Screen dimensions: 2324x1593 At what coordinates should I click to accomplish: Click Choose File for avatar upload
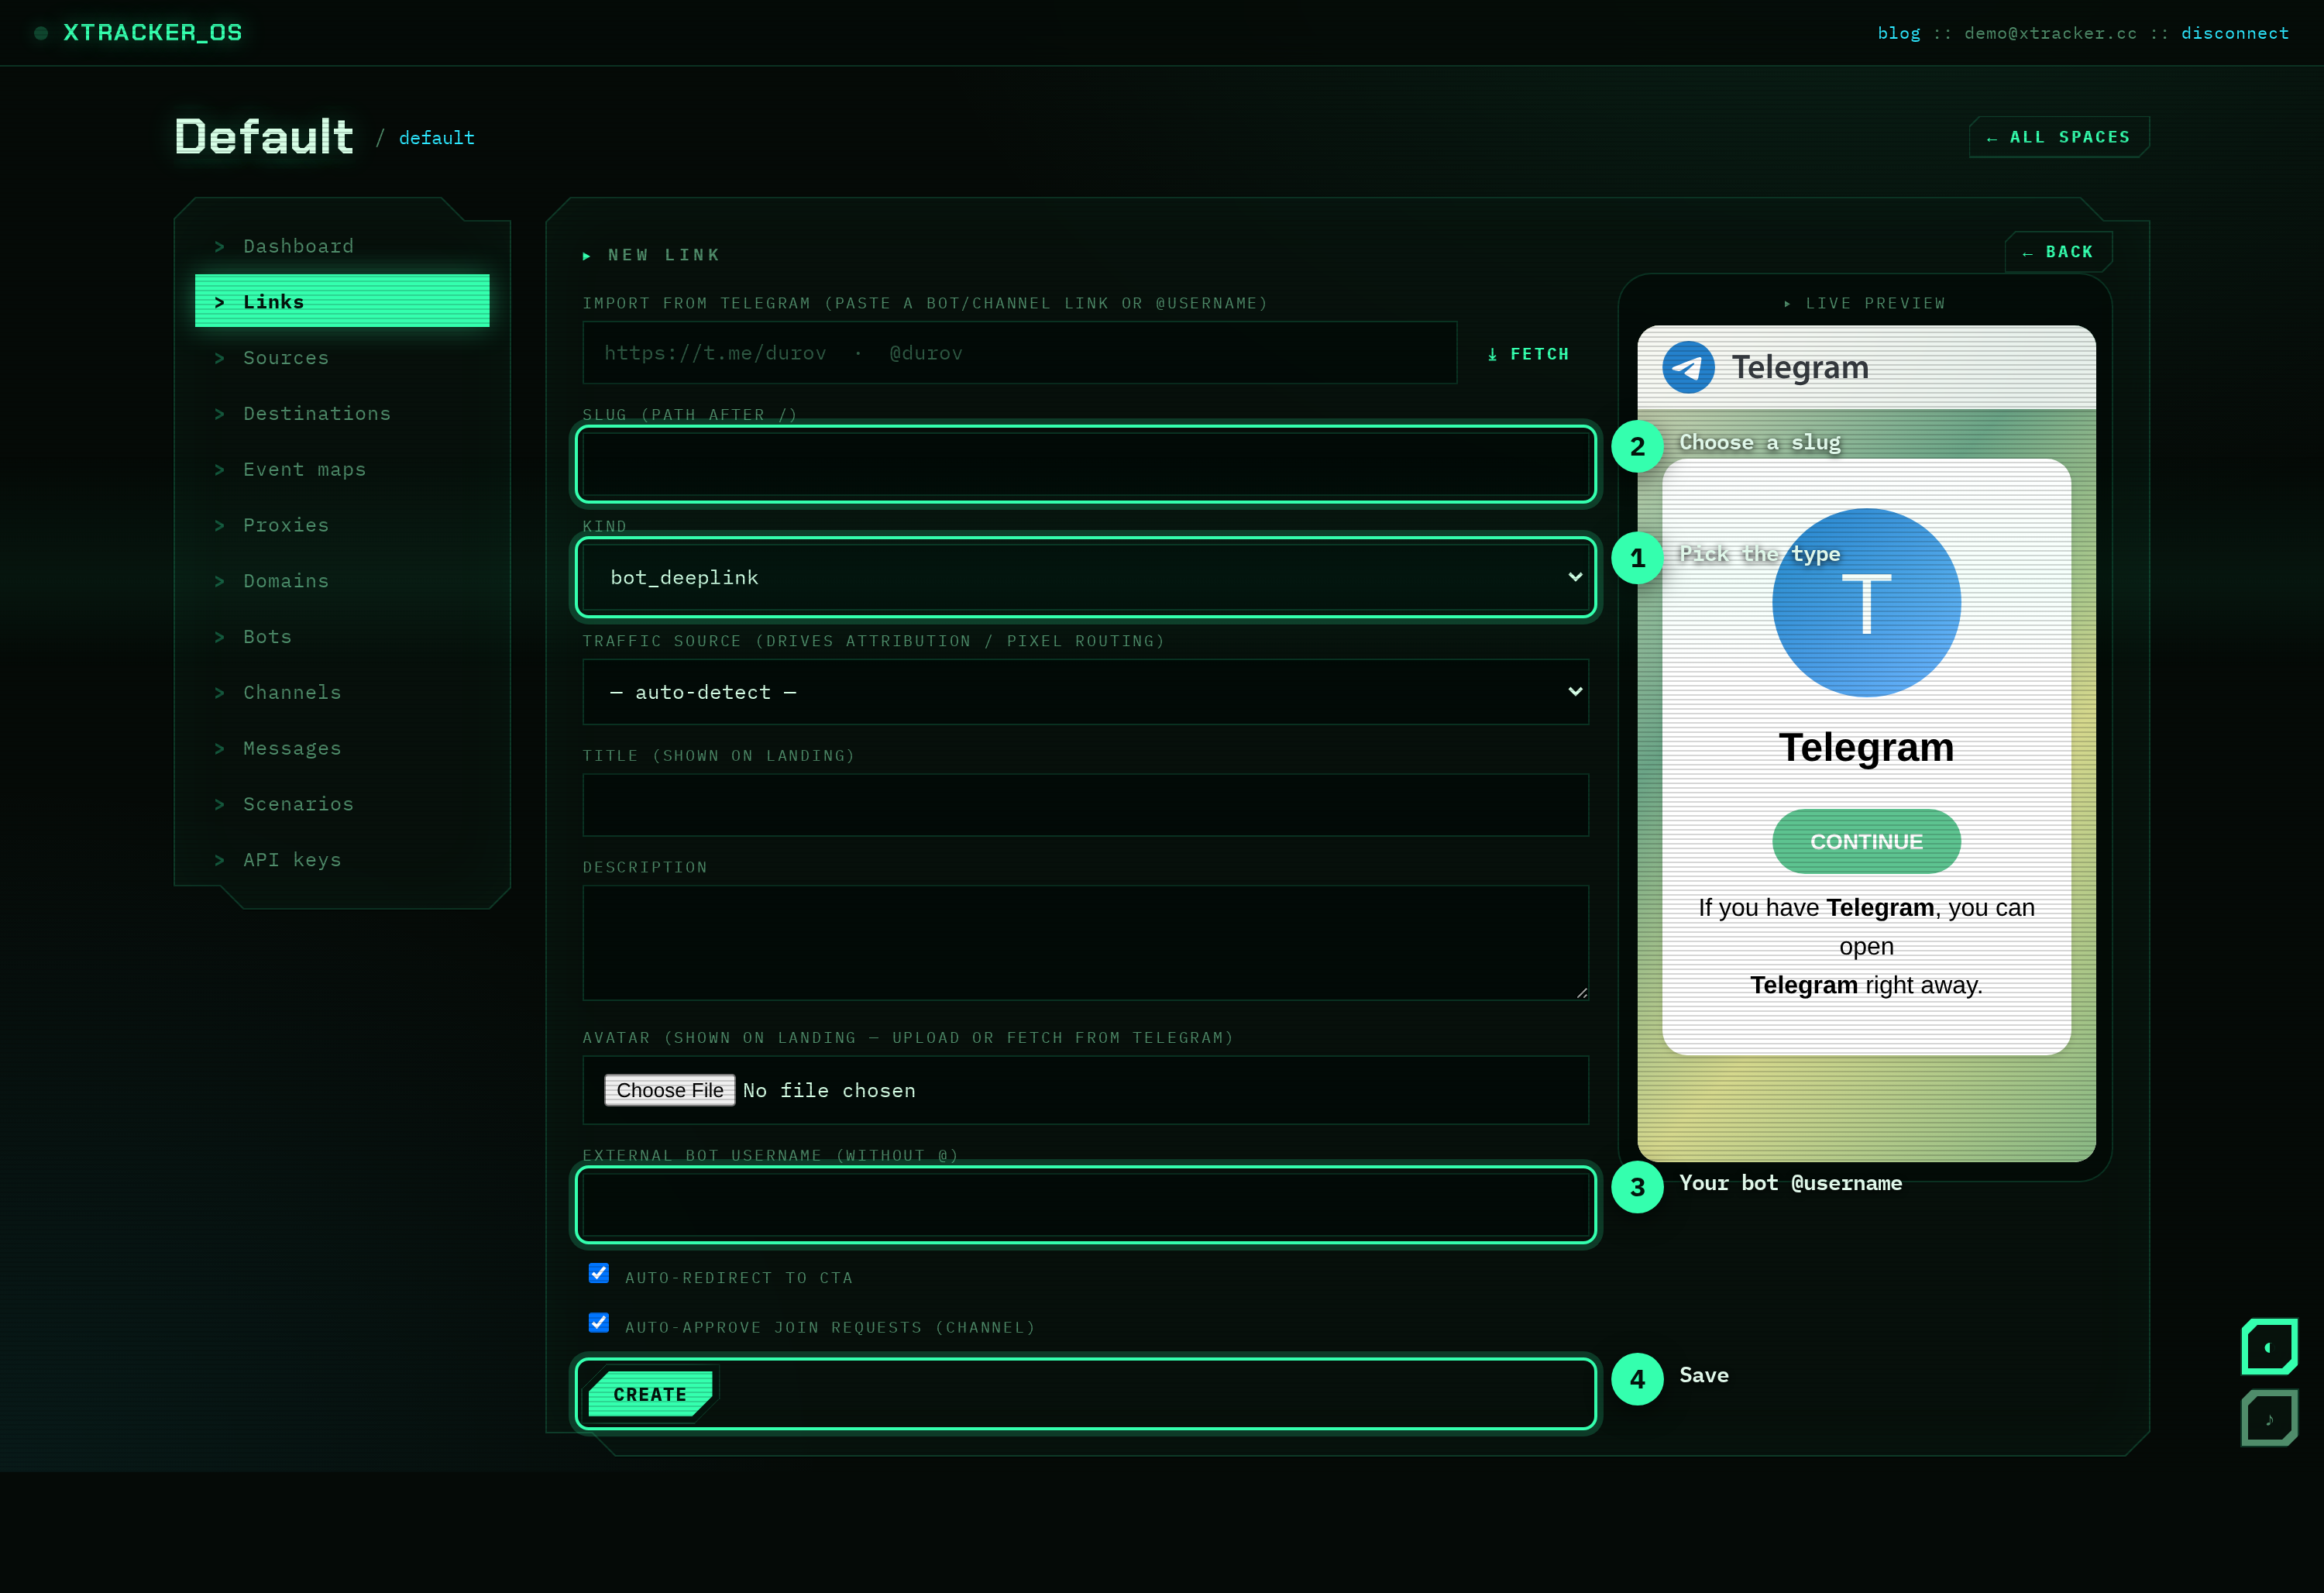tap(670, 1090)
